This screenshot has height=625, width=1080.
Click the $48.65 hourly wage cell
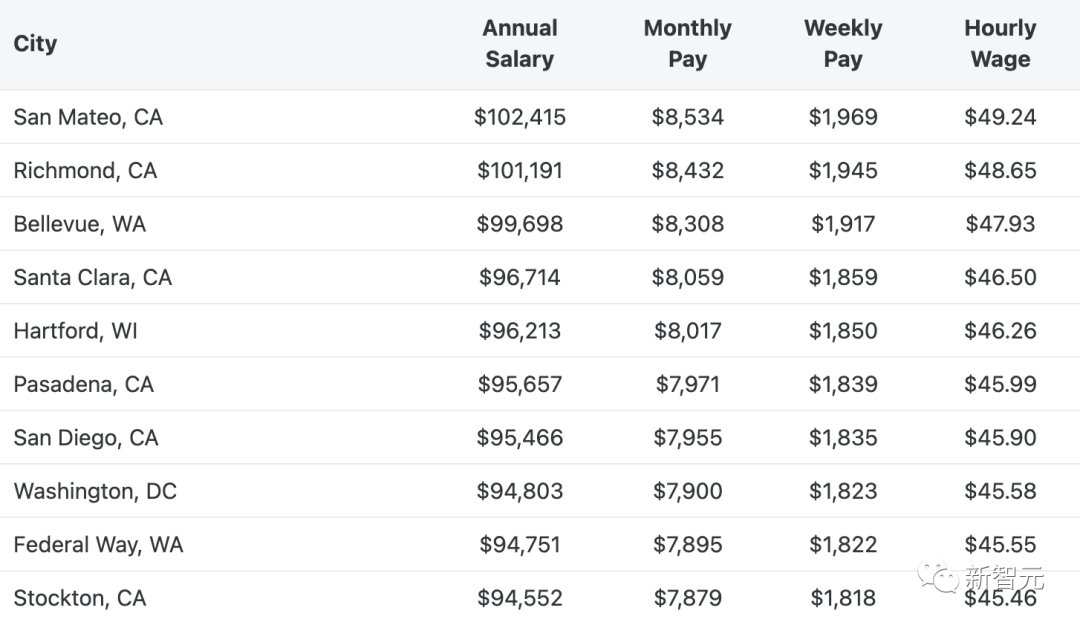1000,171
